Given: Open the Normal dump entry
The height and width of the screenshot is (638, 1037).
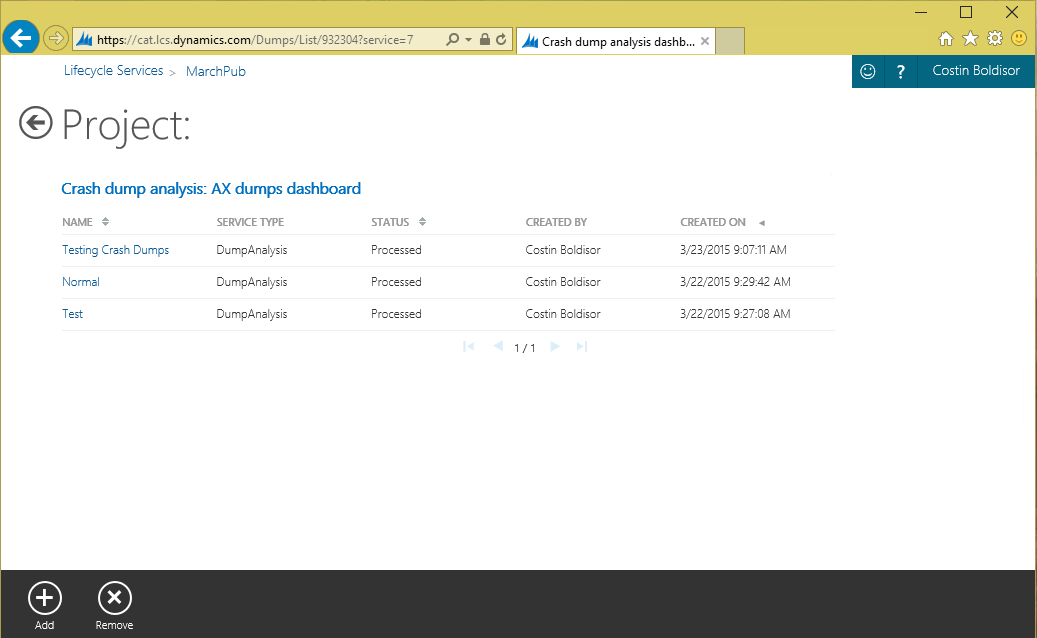Looking at the screenshot, I should pyautogui.click(x=81, y=282).
